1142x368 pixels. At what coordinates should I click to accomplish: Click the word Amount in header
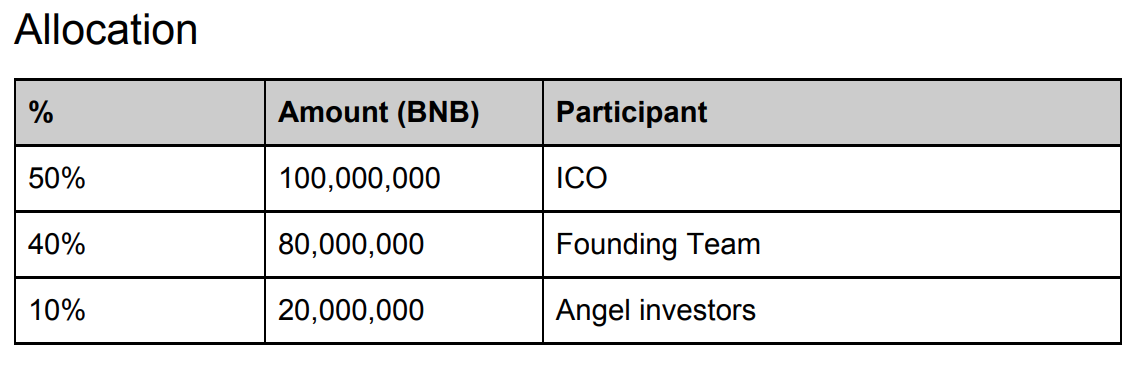333,113
